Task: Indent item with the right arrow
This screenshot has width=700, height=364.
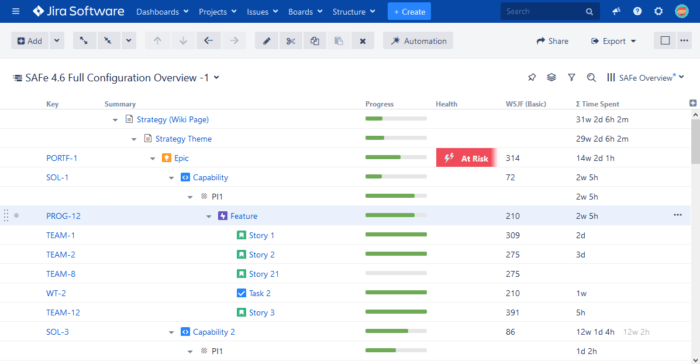Action: (x=234, y=41)
